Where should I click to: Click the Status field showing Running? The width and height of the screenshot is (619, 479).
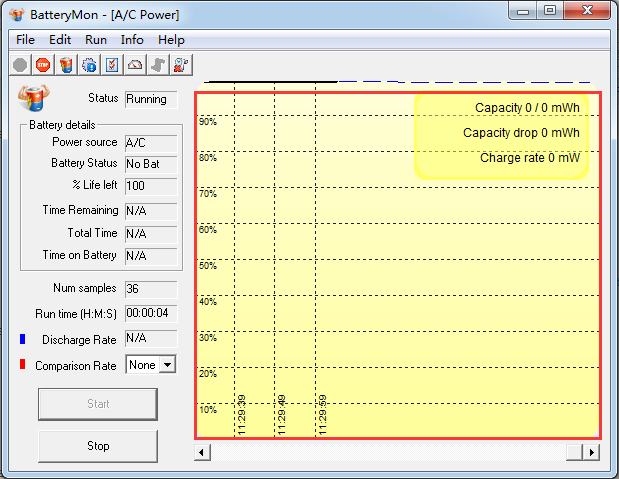[x=151, y=99]
